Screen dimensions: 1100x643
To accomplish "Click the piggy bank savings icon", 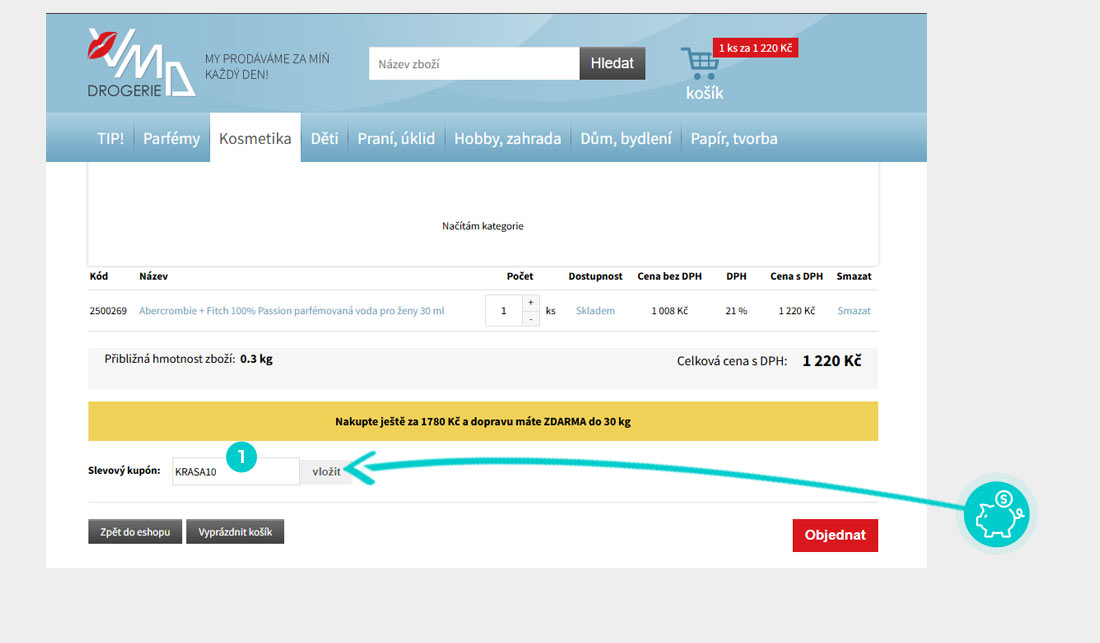I will (x=997, y=514).
